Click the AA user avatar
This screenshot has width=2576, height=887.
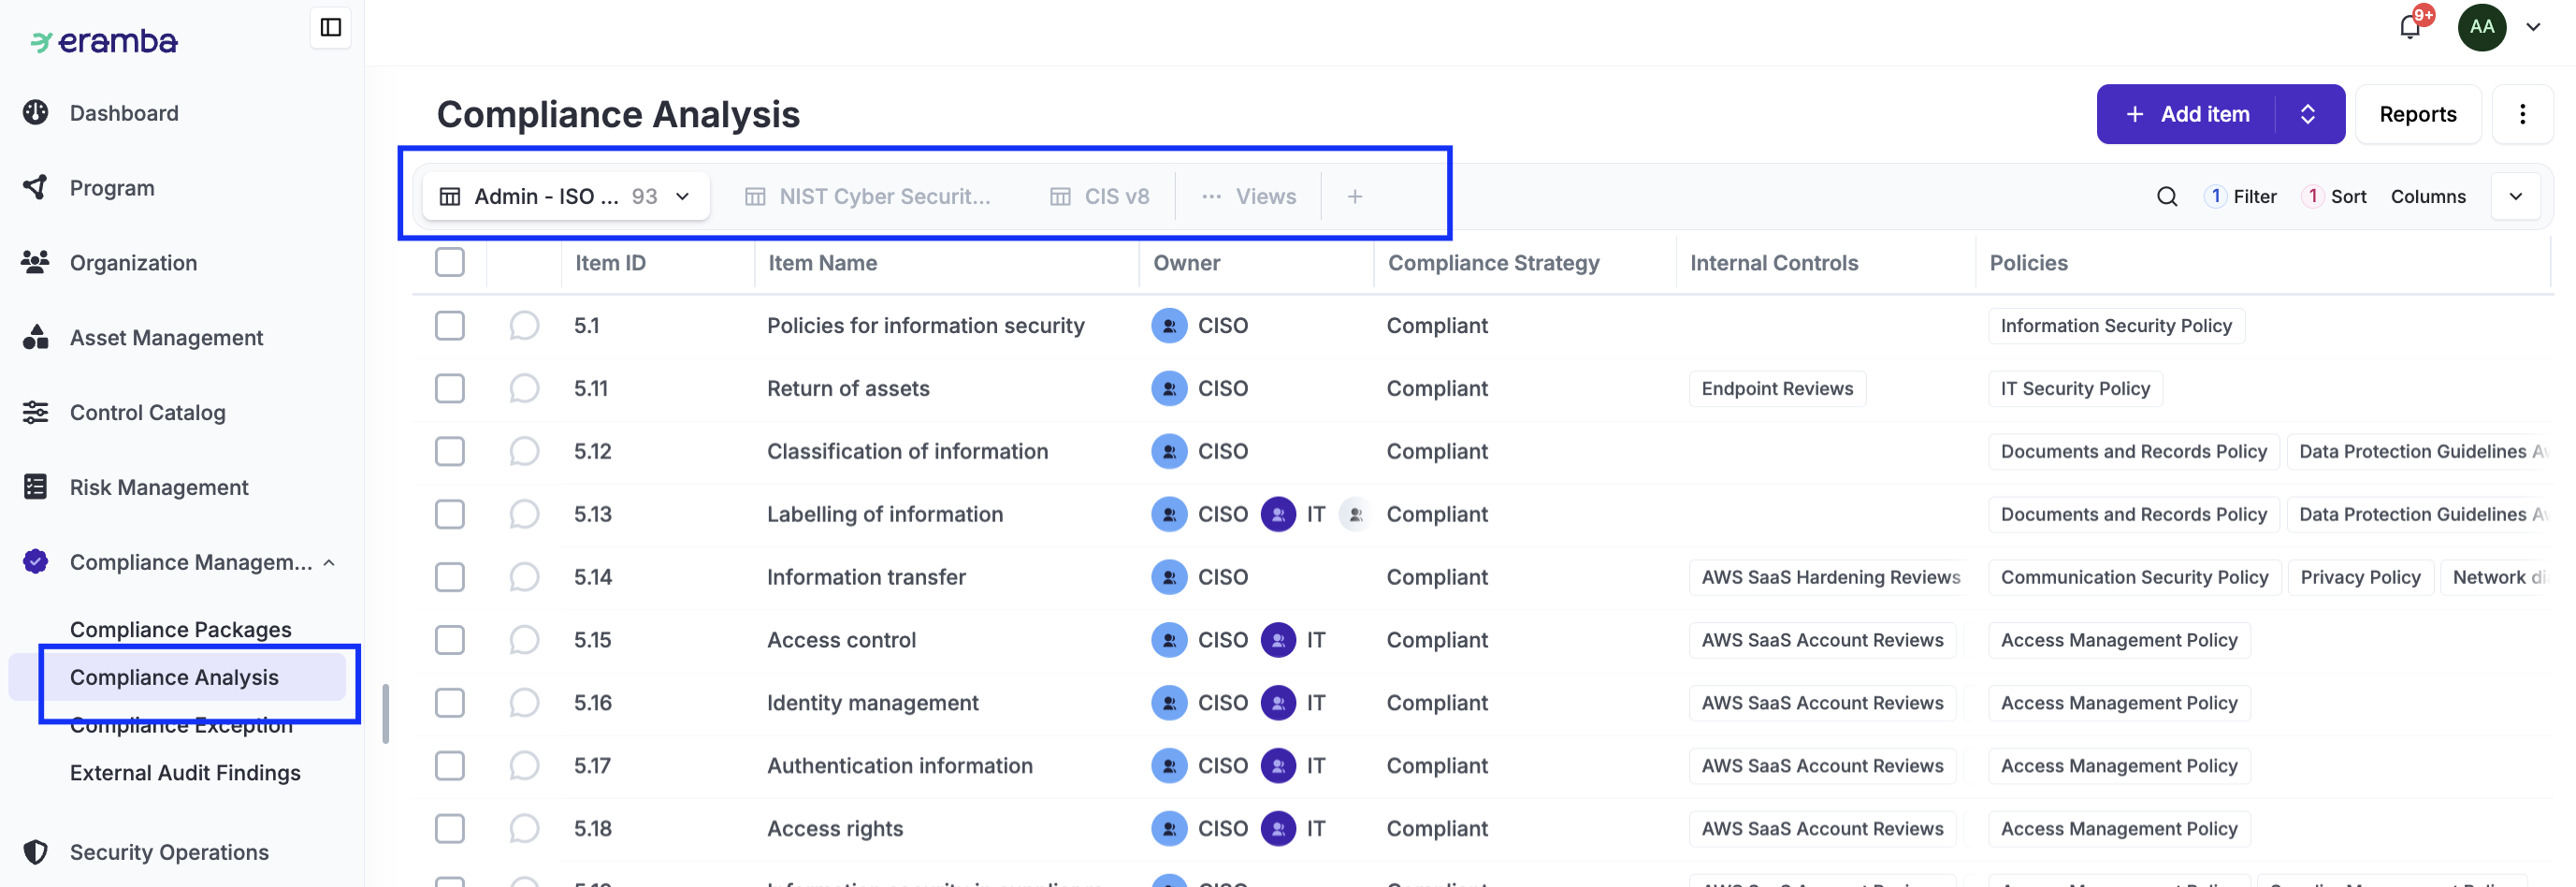click(x=2481, y=27)
